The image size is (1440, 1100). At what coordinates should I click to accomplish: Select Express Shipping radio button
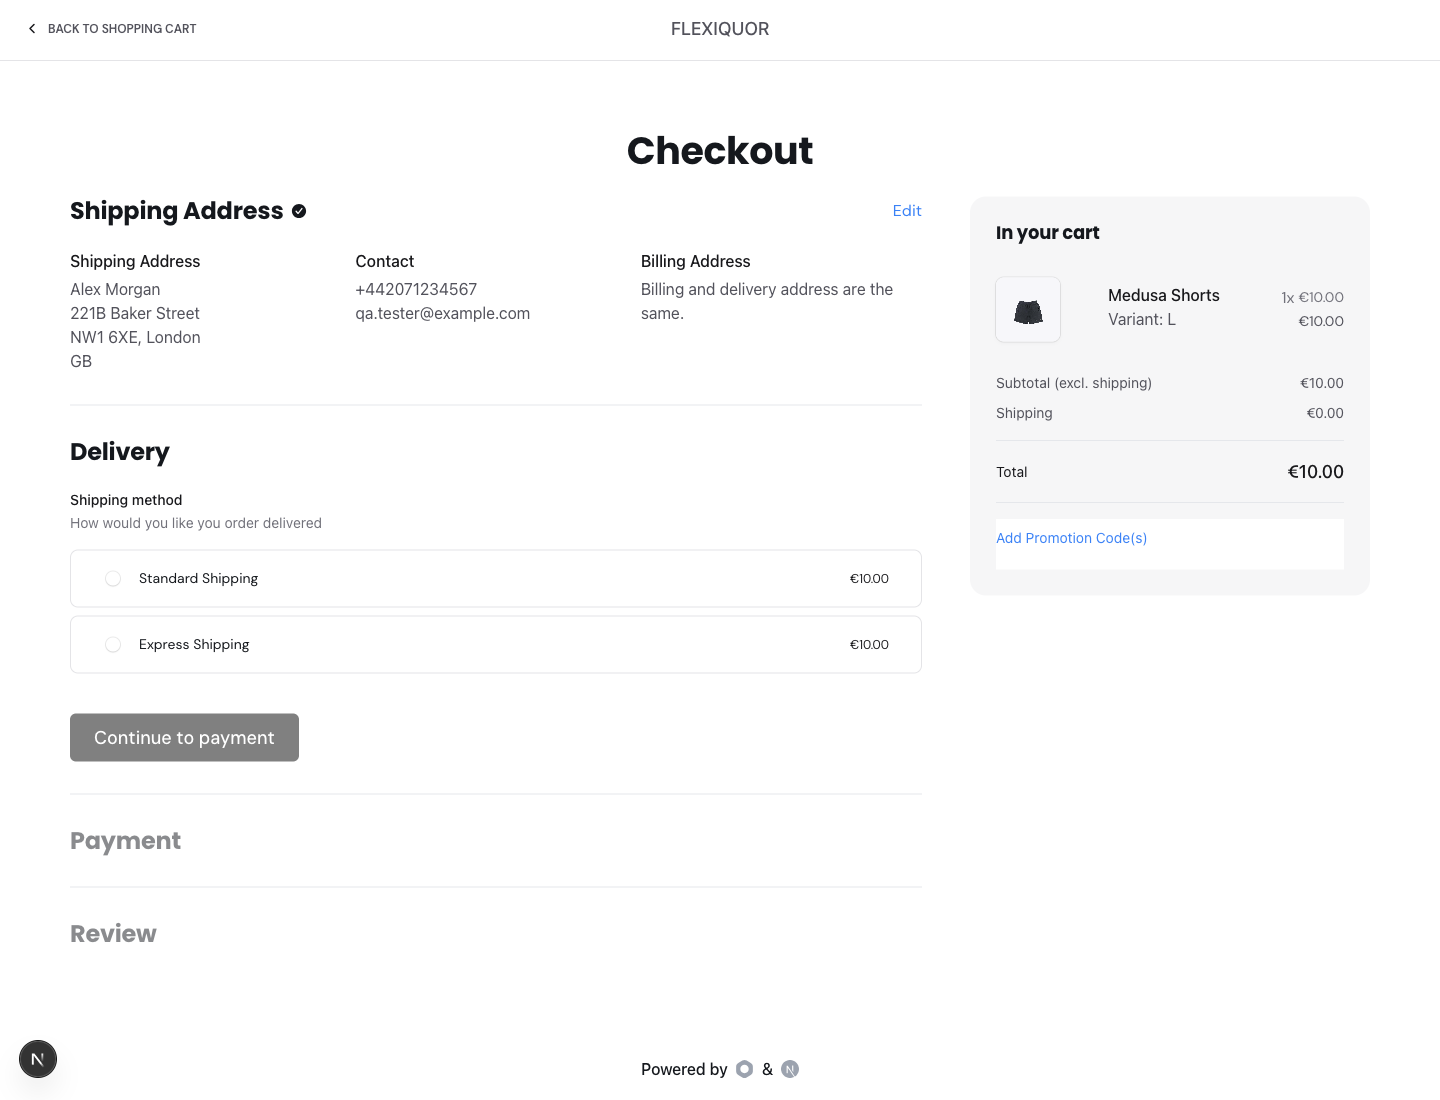(113, 645)
